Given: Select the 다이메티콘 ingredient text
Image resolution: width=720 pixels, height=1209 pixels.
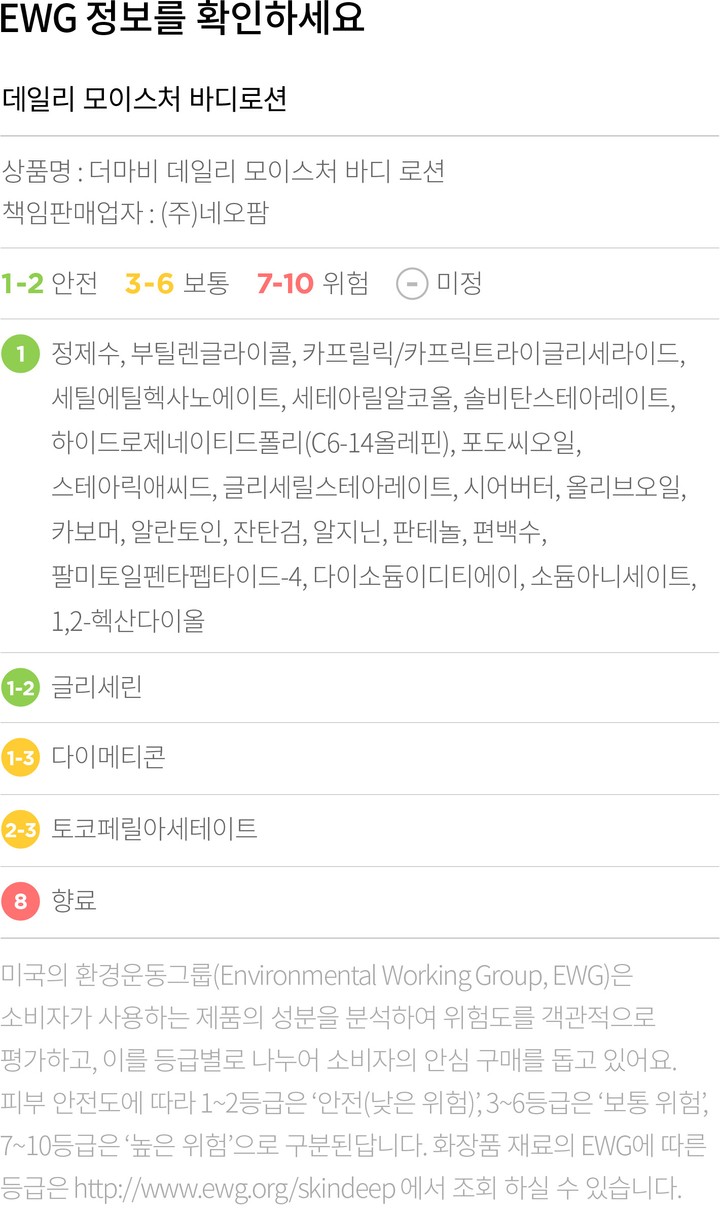Looking at the screenshot, I should (108, 759).
